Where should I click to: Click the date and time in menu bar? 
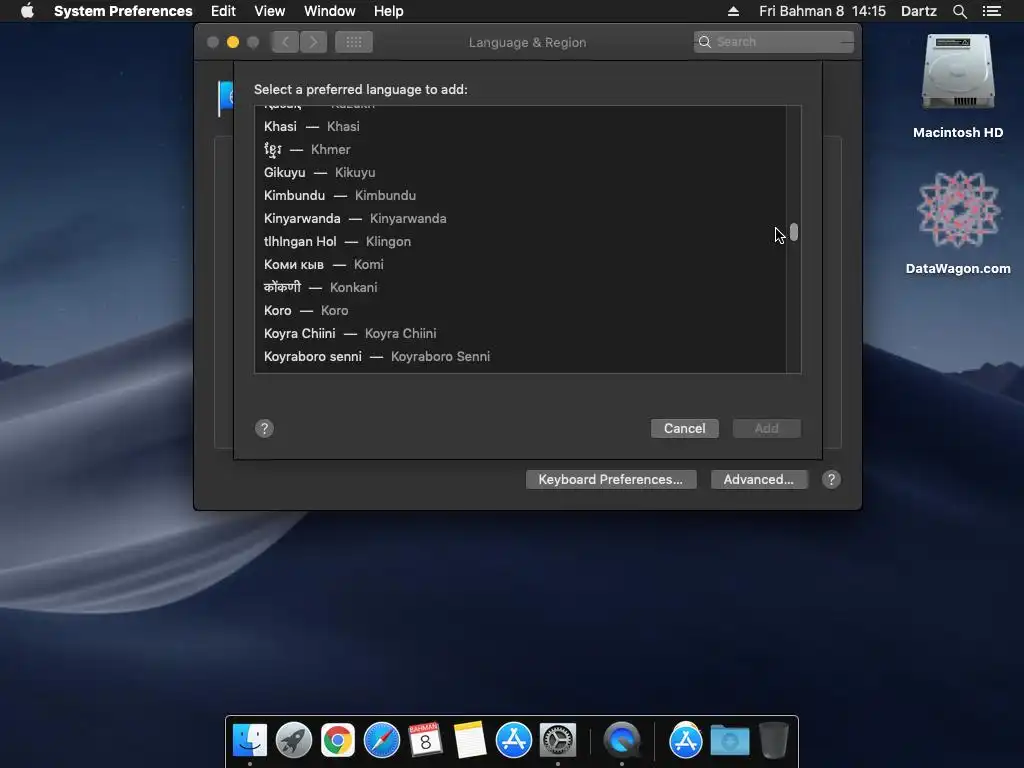tap(822, 11)
